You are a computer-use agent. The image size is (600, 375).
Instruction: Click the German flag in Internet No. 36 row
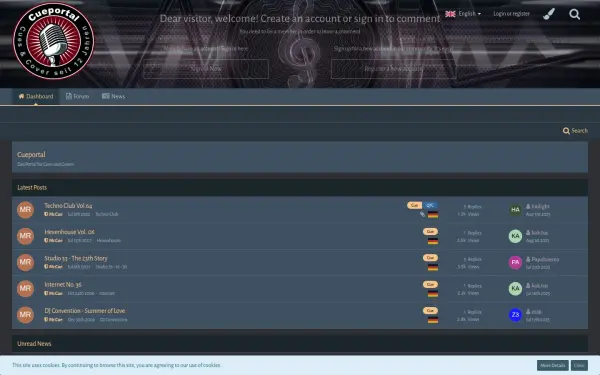(x=433, y=294)
